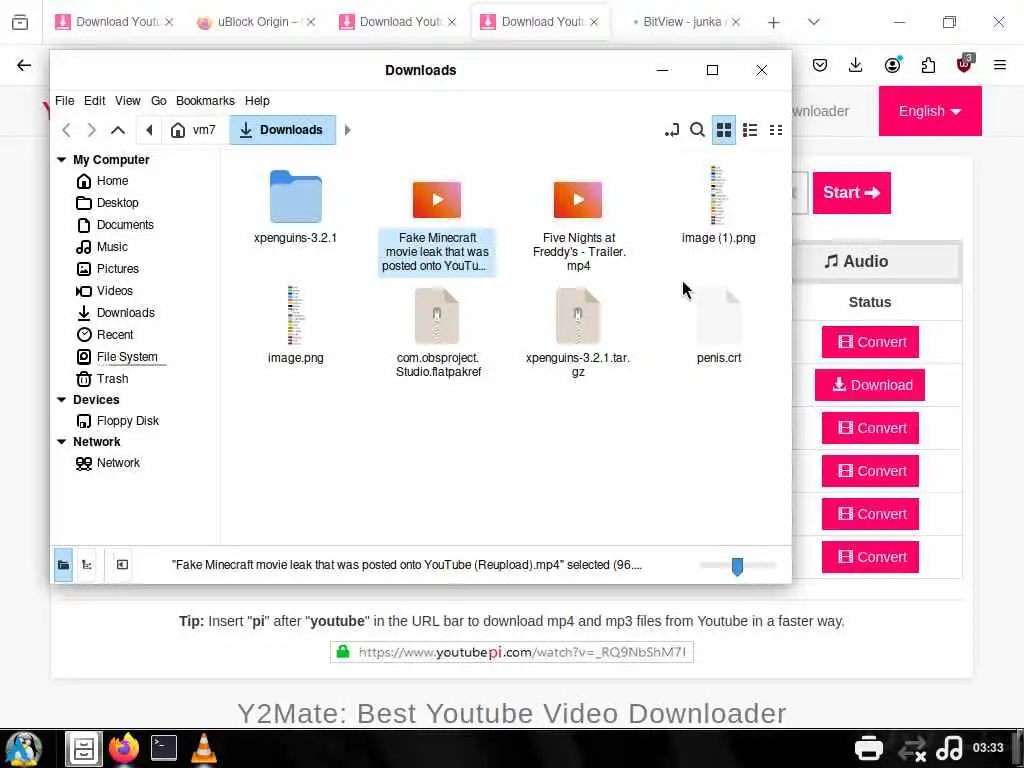Adjust the icon zoom slider
The height and width of the screenshot is (768, 1024).
pos(737,566)
